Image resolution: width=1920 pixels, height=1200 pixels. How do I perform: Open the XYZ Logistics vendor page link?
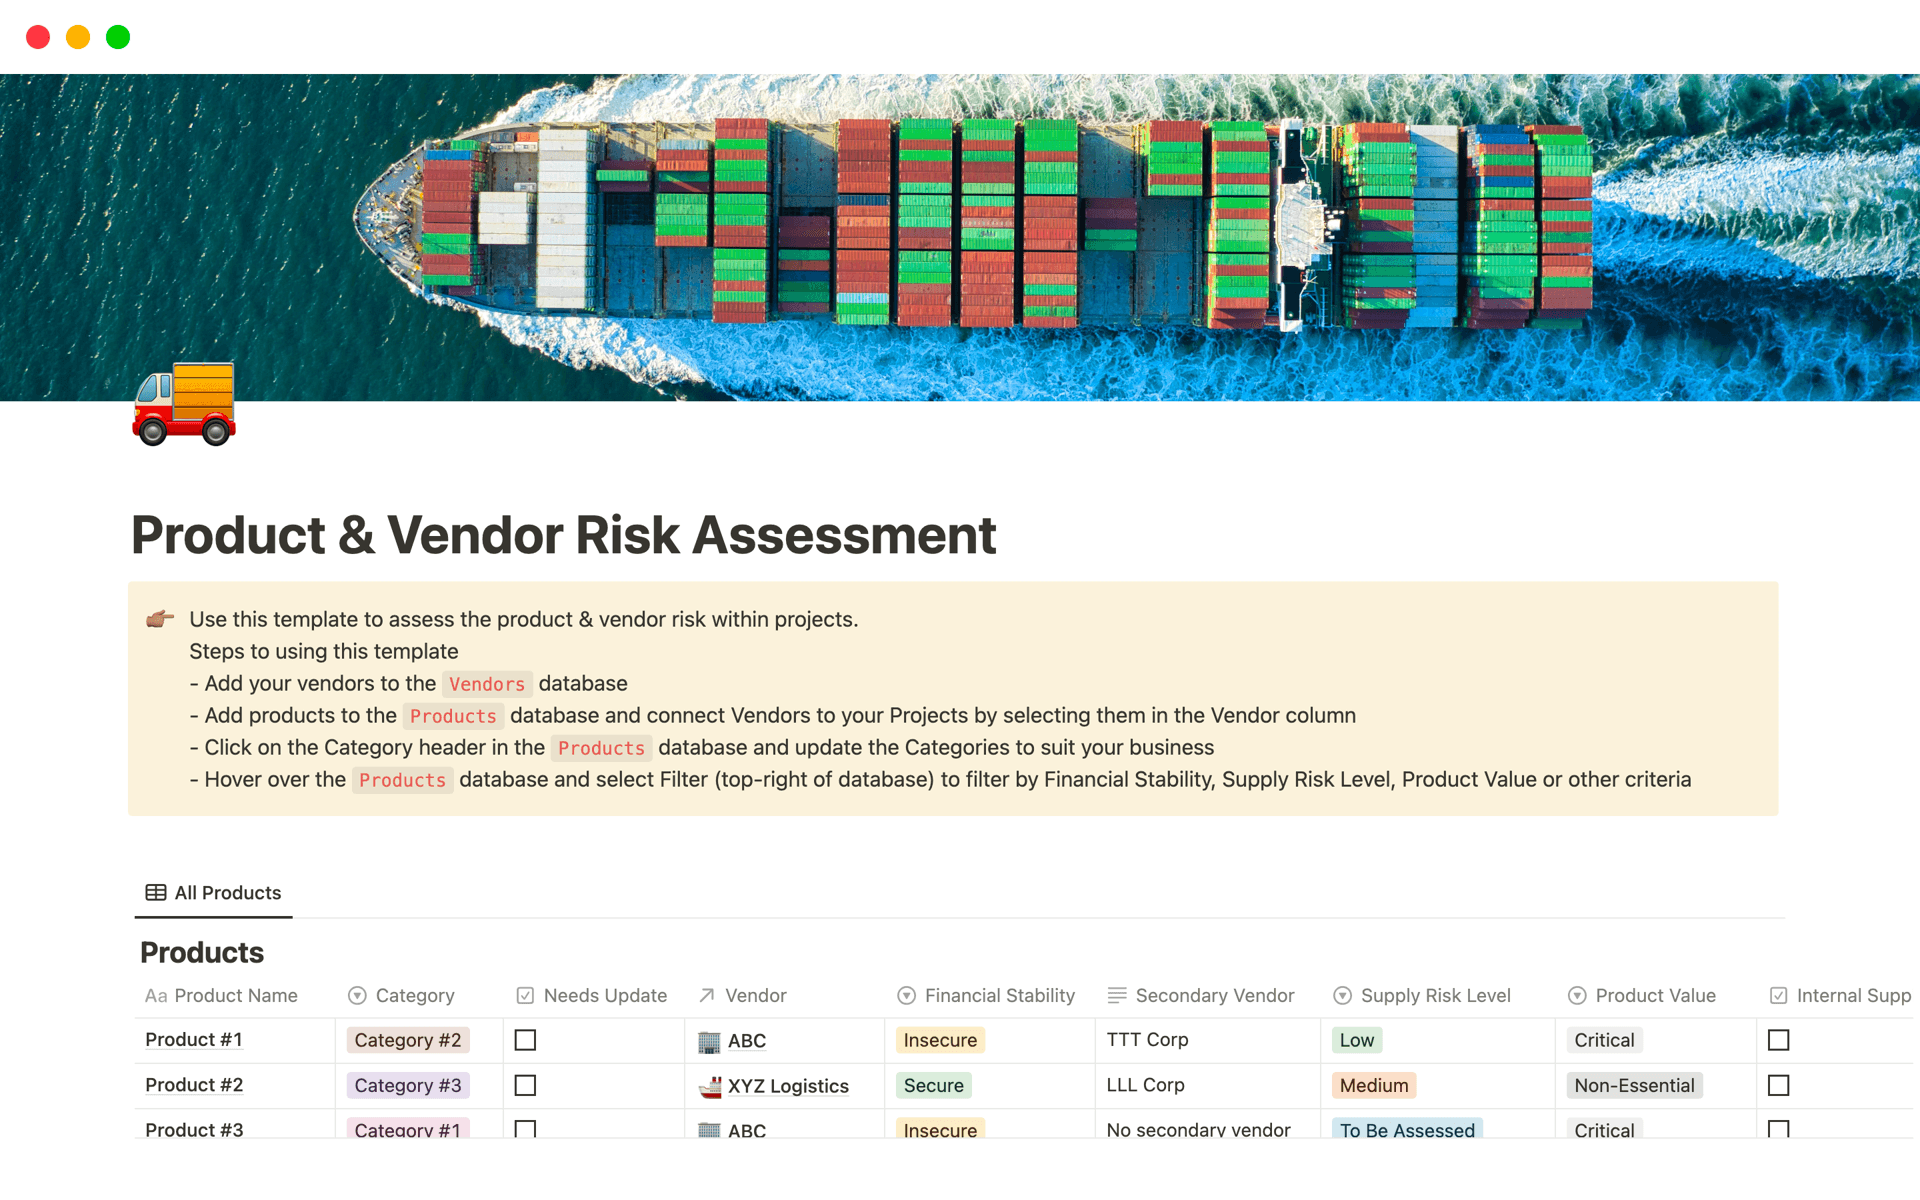pos(786,1086)
